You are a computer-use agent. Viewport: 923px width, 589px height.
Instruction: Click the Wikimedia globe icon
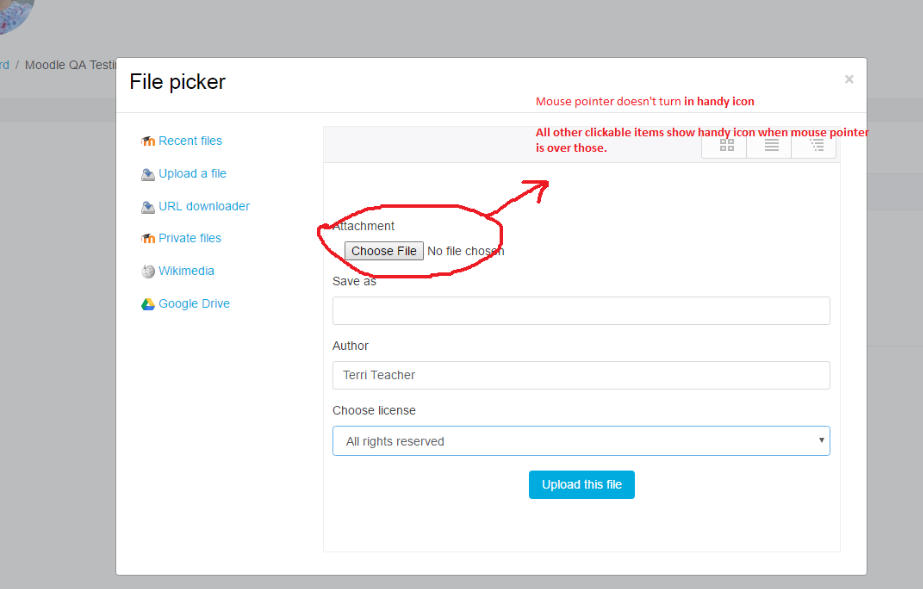pyautogui.click(x=148, y=271)
